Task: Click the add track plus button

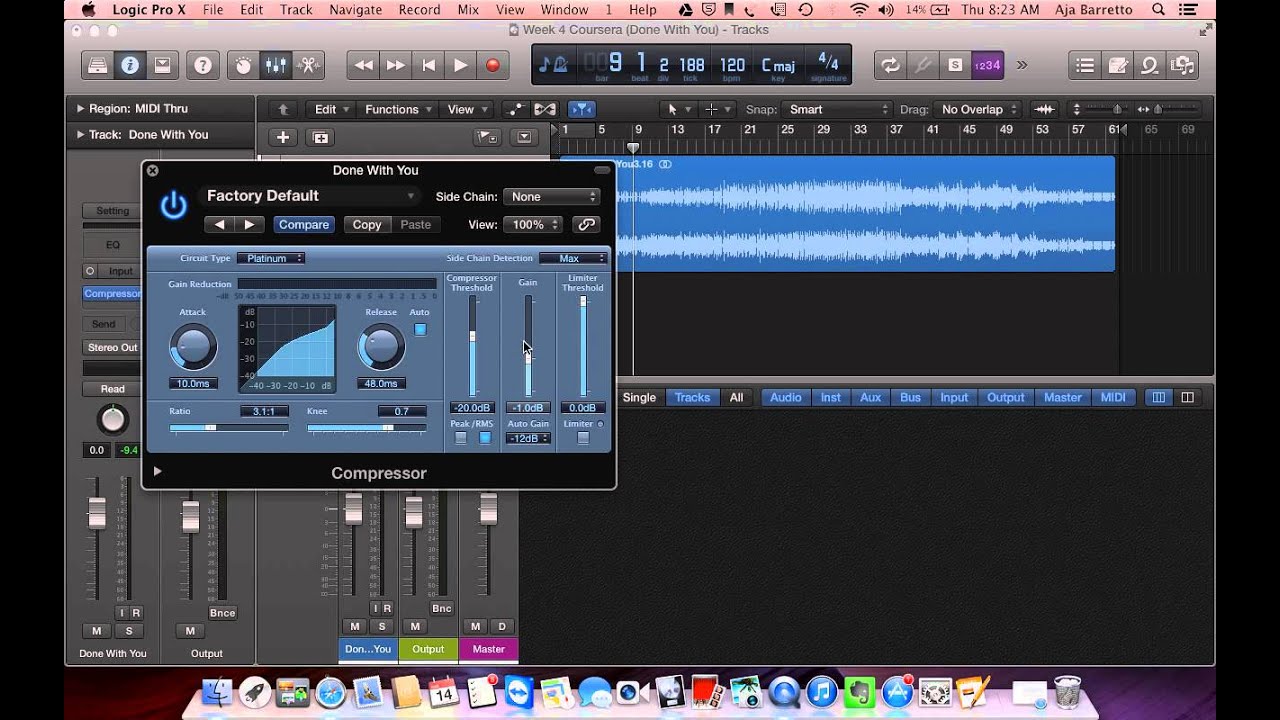Action: (x=283, y=138)
